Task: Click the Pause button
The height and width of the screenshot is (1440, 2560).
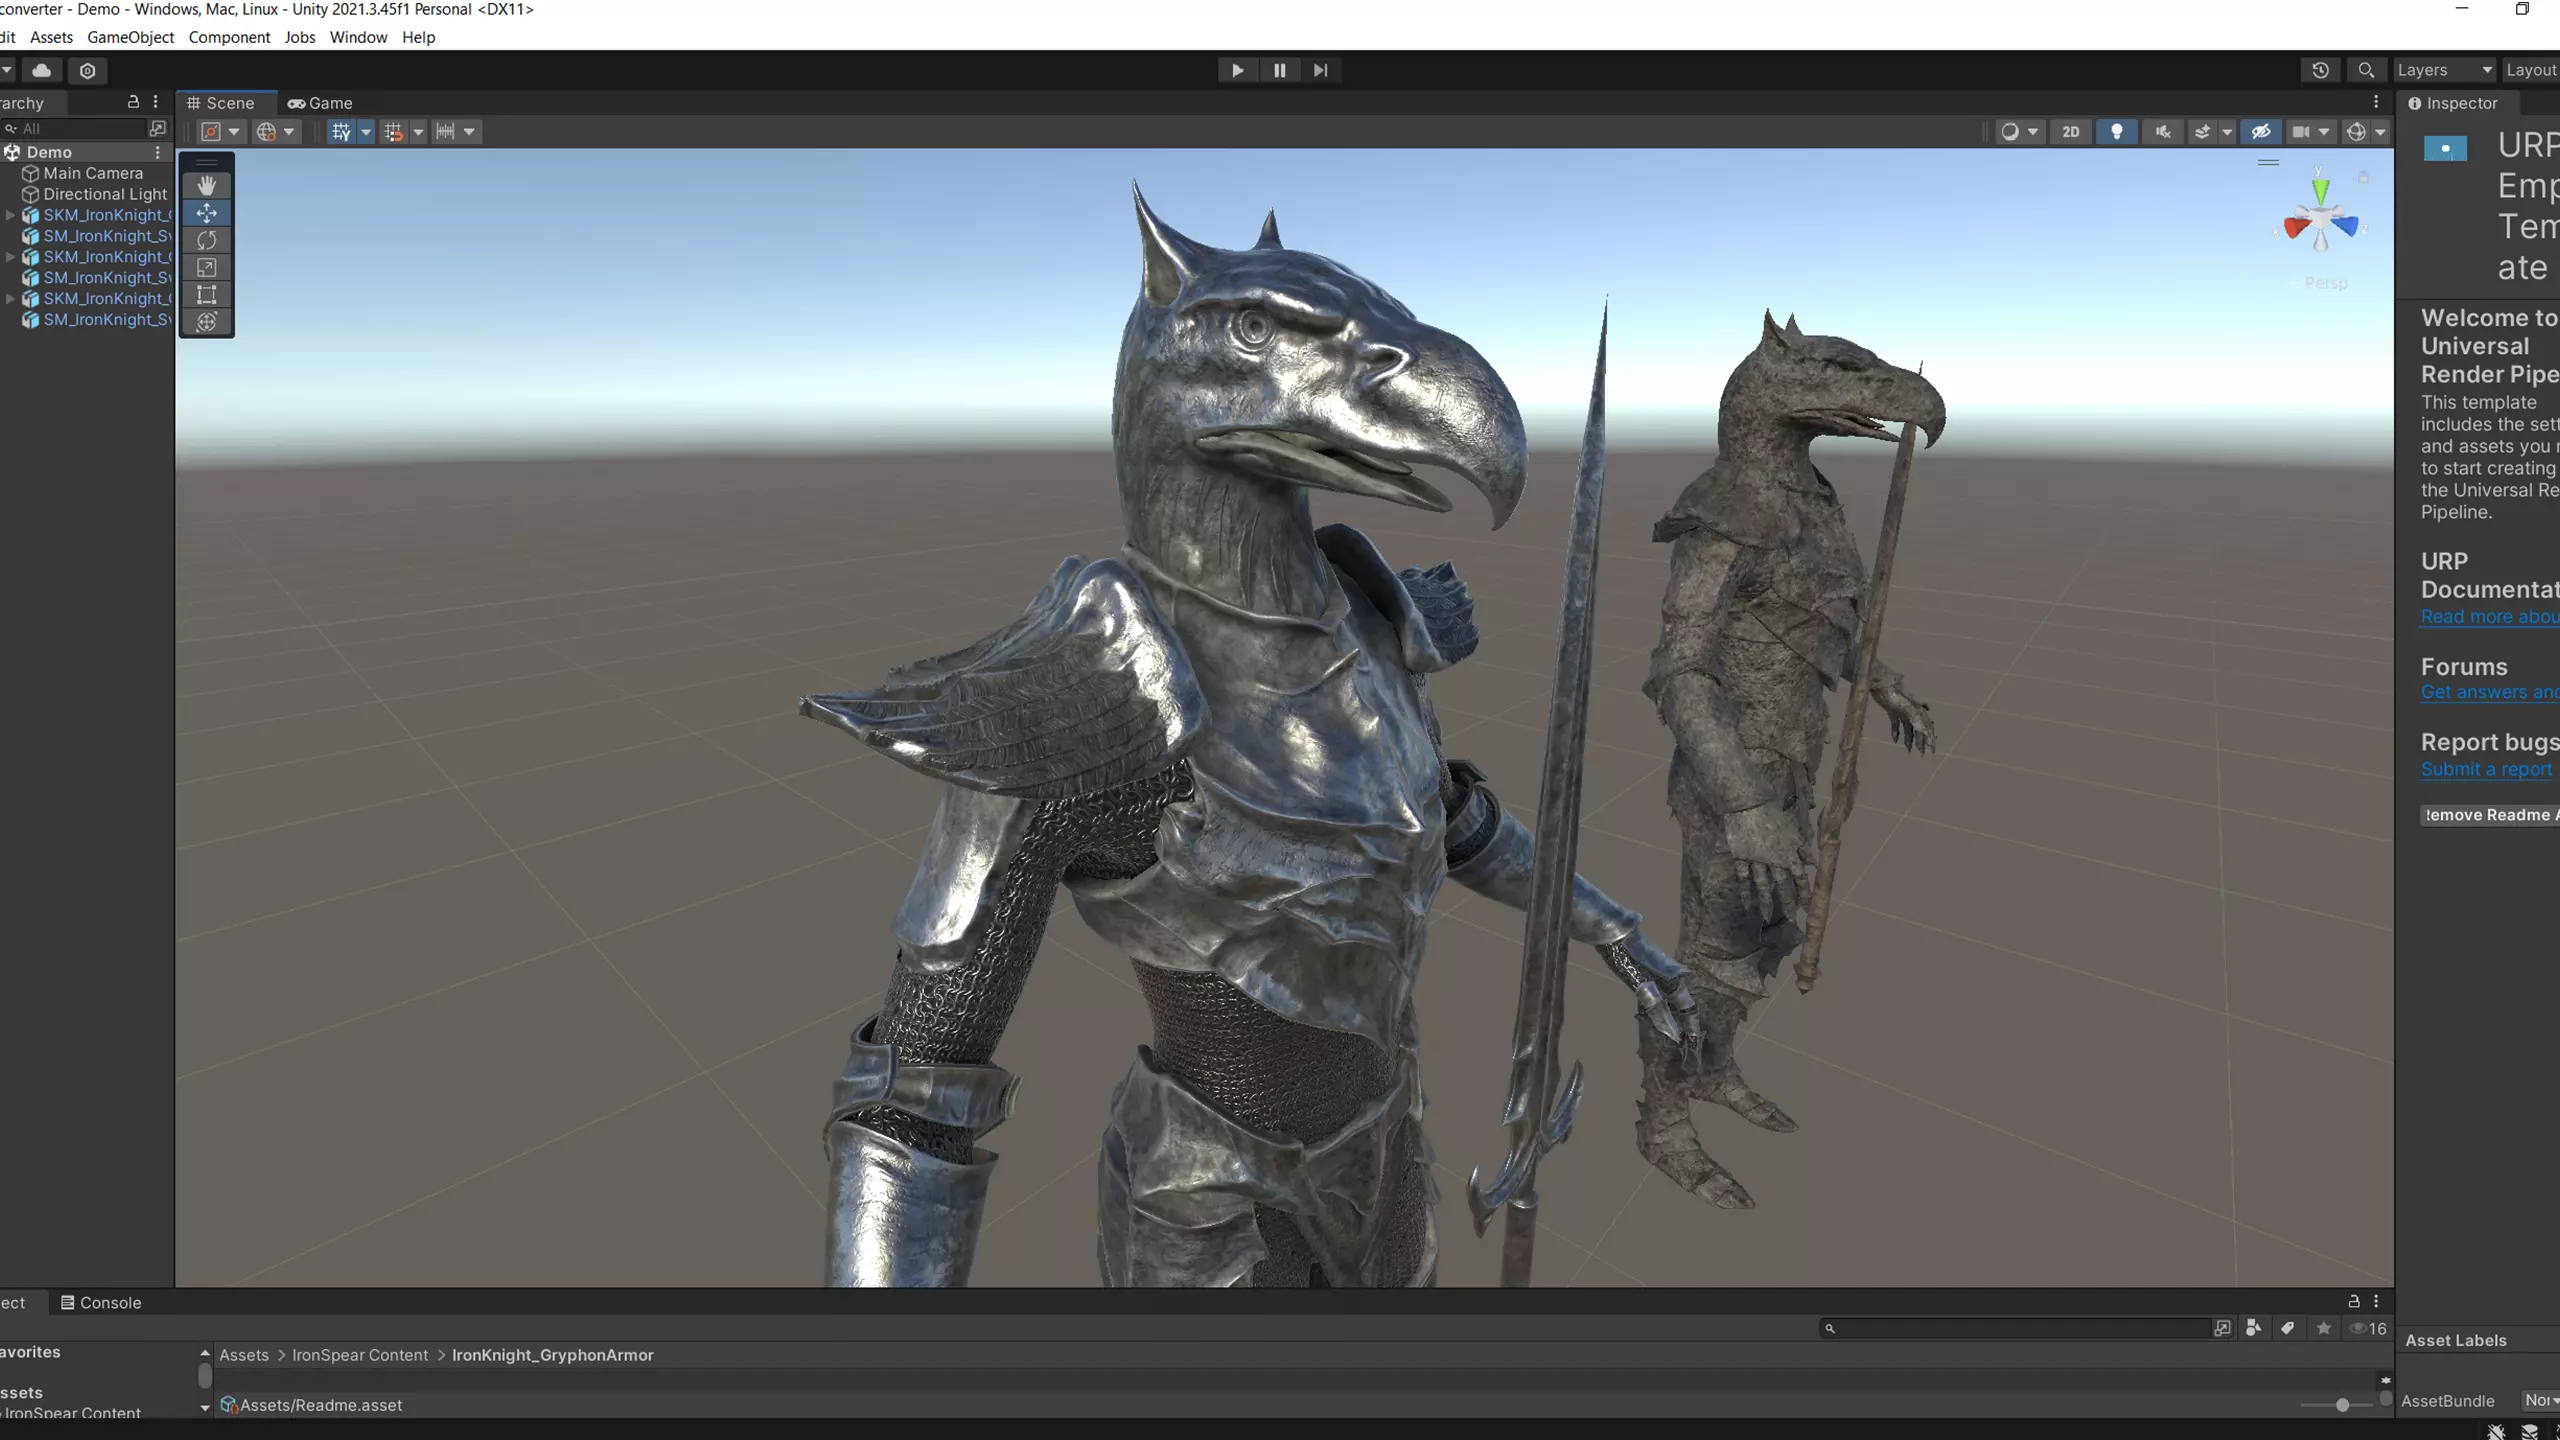Action: (x=1279, y=70)
